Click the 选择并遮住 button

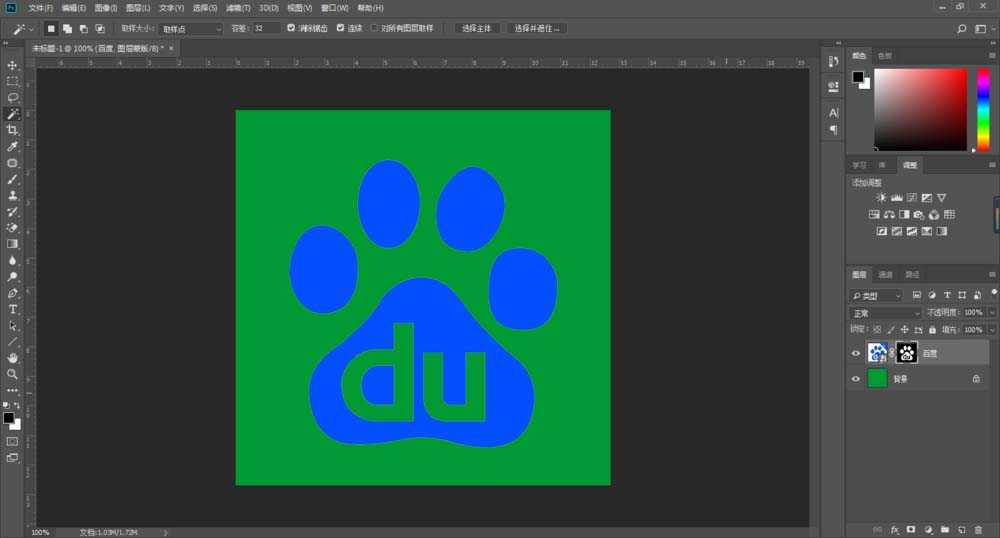tap(537, 29)
